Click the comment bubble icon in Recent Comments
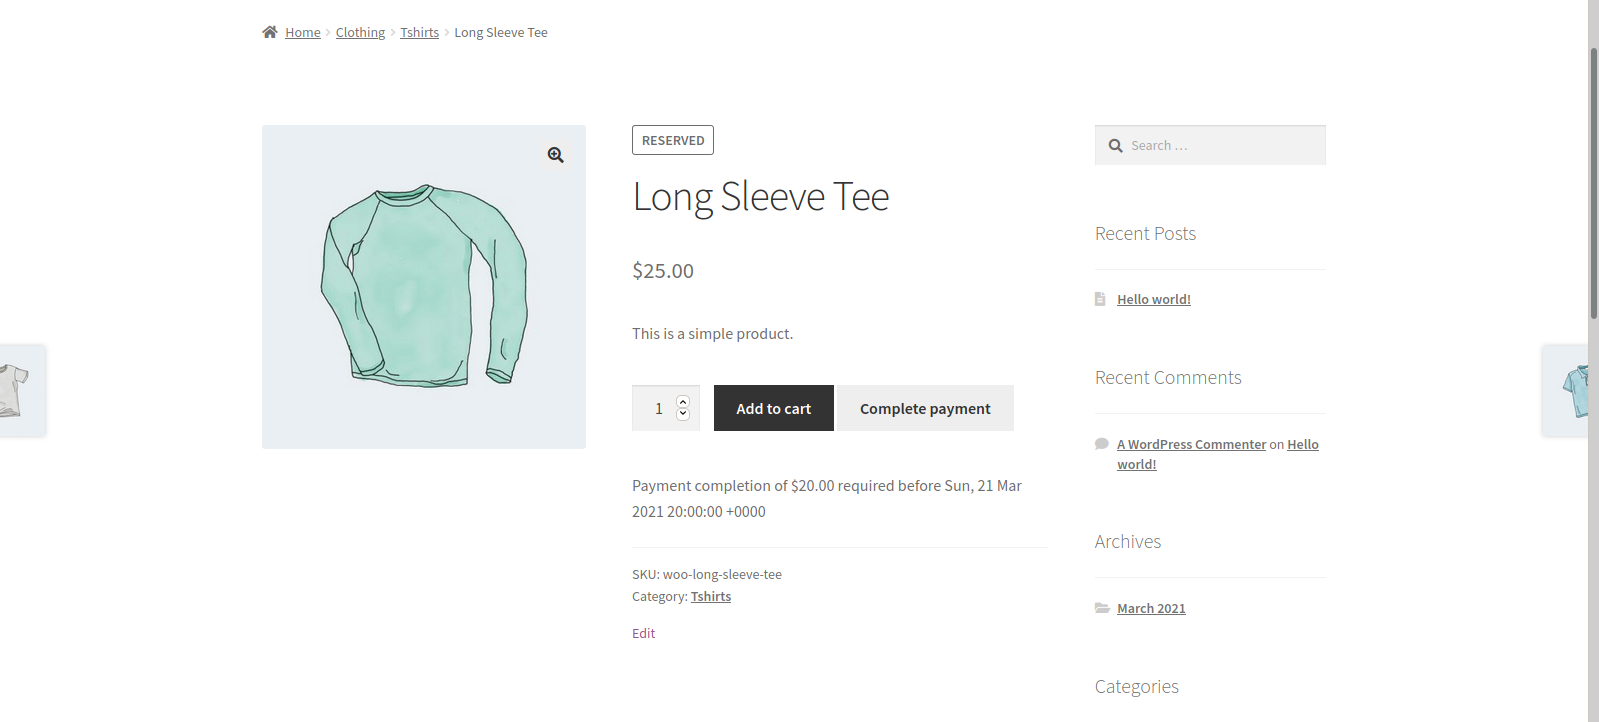 click(x=1102, y=444)
